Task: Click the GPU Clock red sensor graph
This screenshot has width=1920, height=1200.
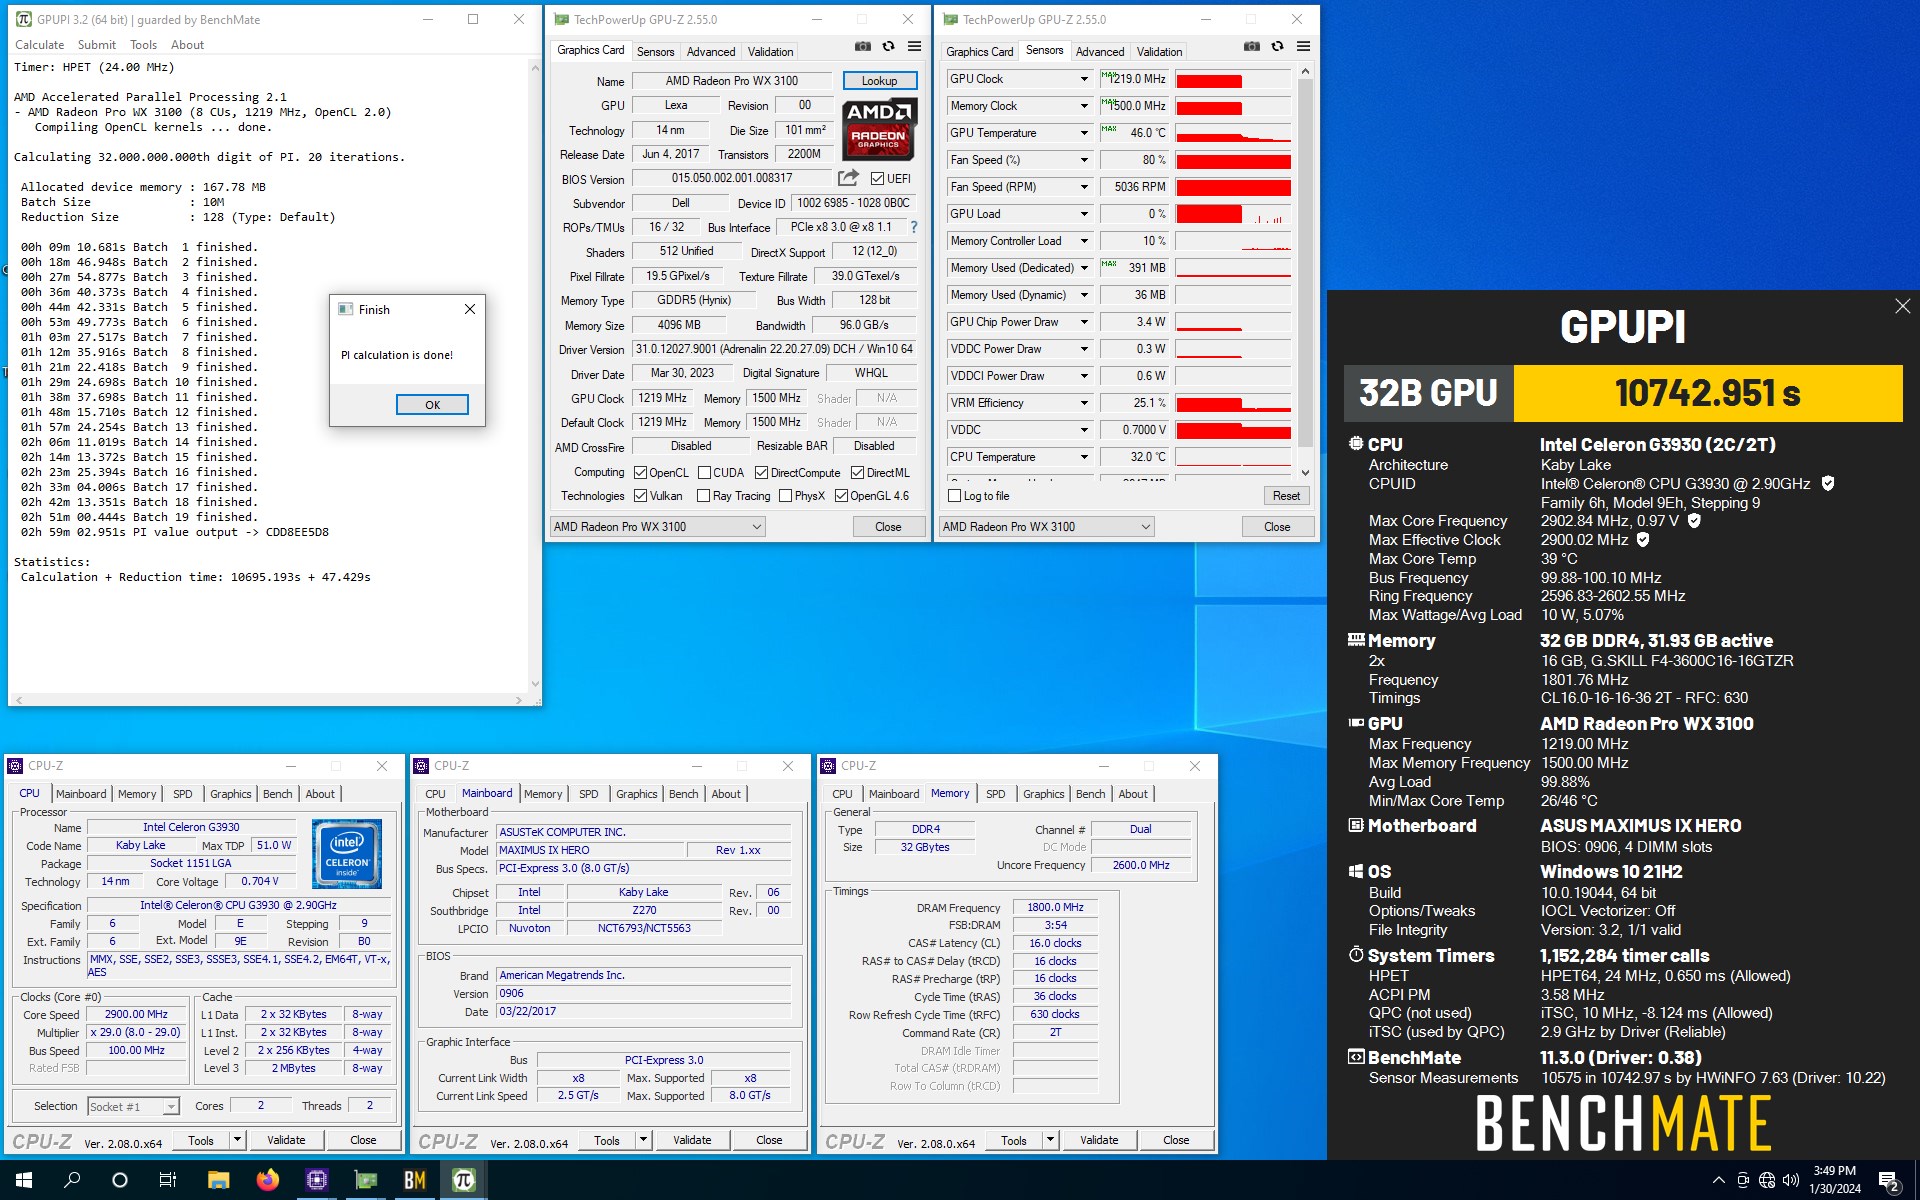Action: pyautogui.click(x=1233, y=80)
